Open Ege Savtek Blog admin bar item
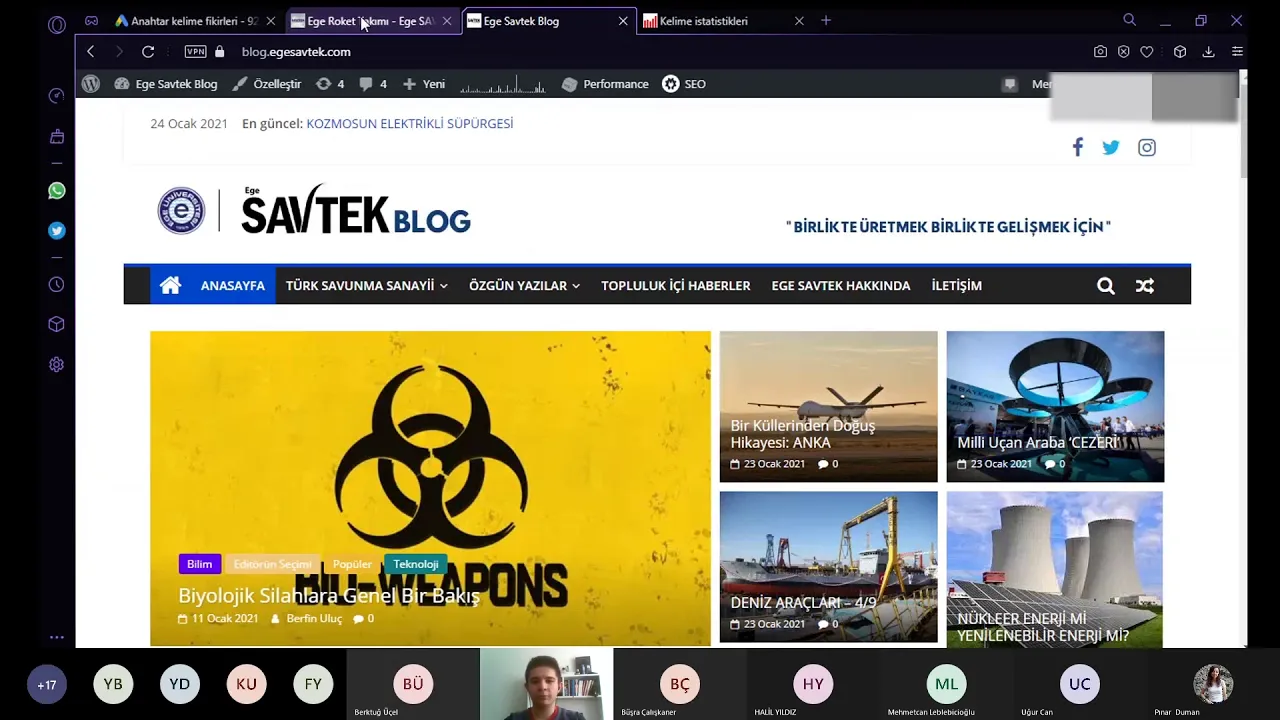 pyautogui.click(x=166, y=84)
